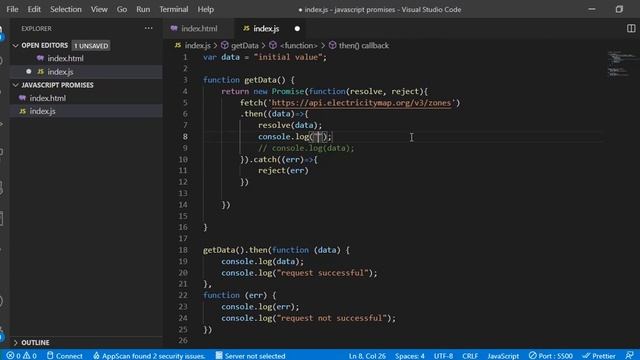Click the unsaved dot on index.js tab

tap(297, 29)
